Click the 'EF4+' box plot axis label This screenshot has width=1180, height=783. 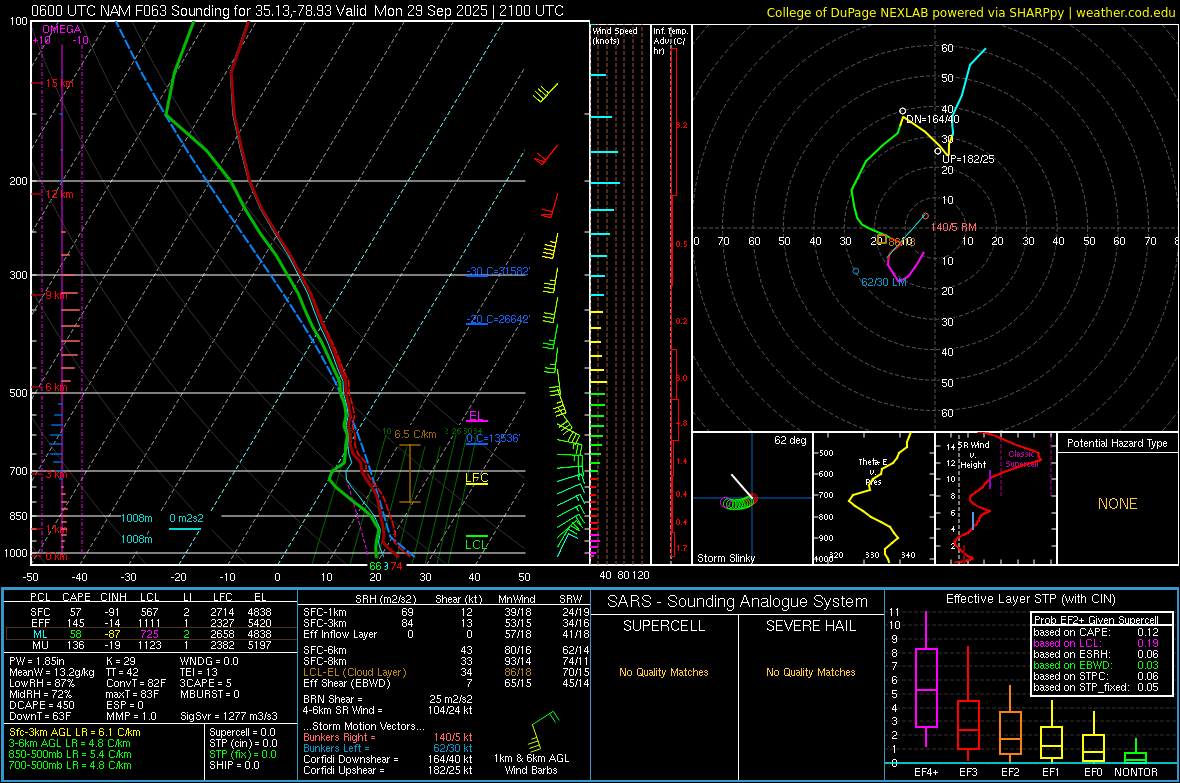[926, 772]
